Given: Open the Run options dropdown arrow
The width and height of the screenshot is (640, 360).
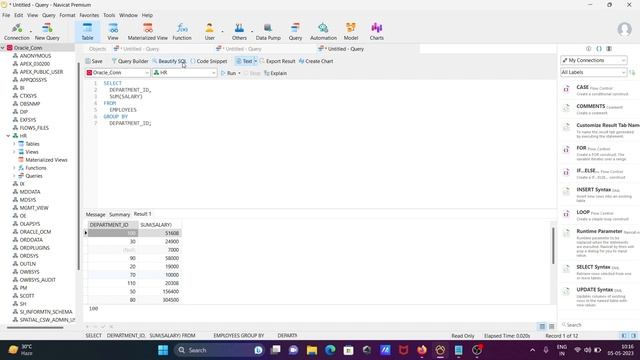Looking at the screenshot, I should tap(239, 73).
